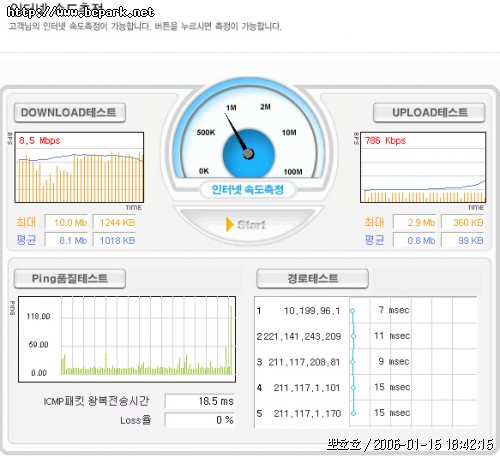
Task: Click the upload speed graph
Action: point(423,167)
